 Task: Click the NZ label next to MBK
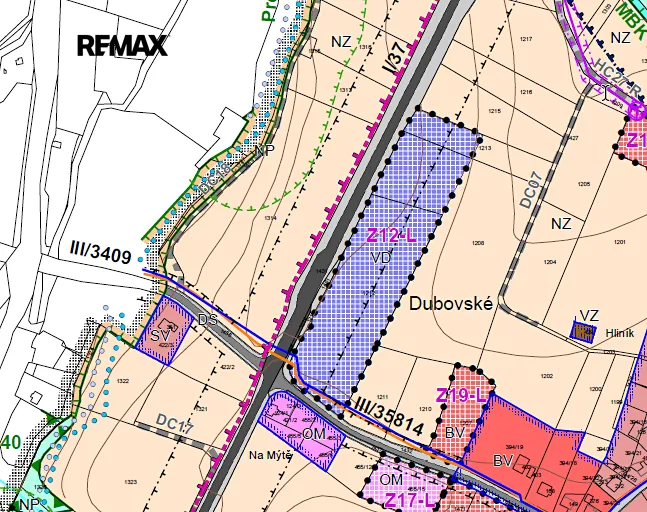click(x=620, y=38)
